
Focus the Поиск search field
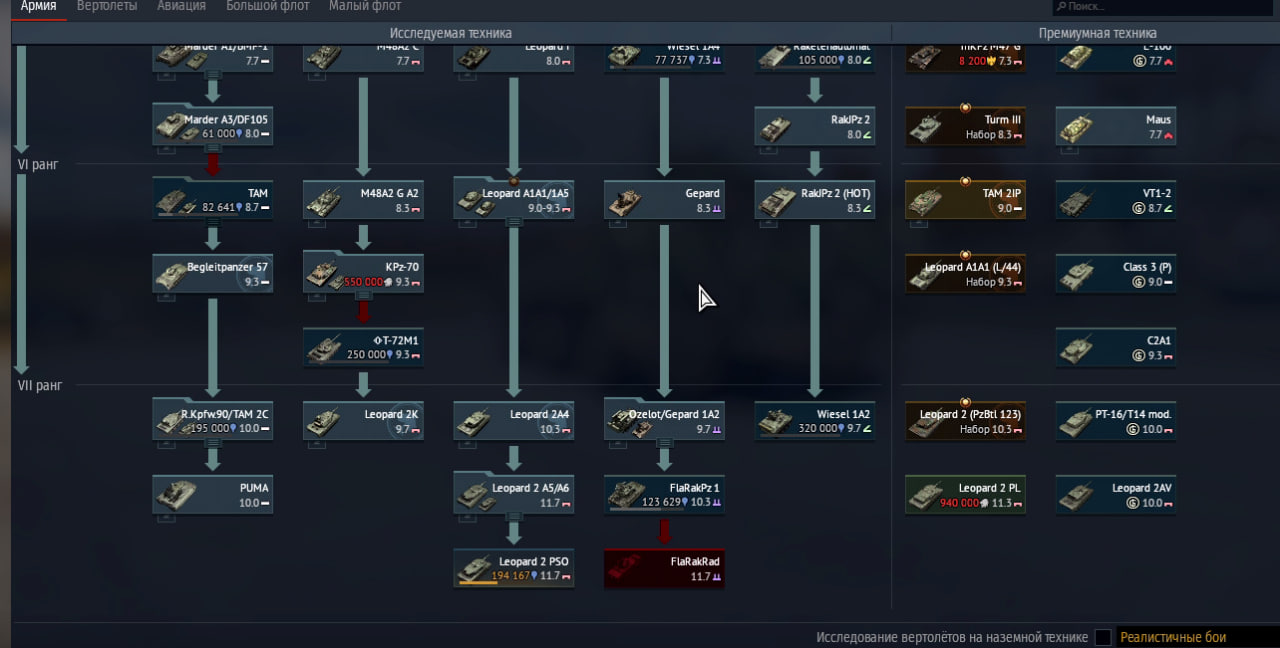[1163, 7]
